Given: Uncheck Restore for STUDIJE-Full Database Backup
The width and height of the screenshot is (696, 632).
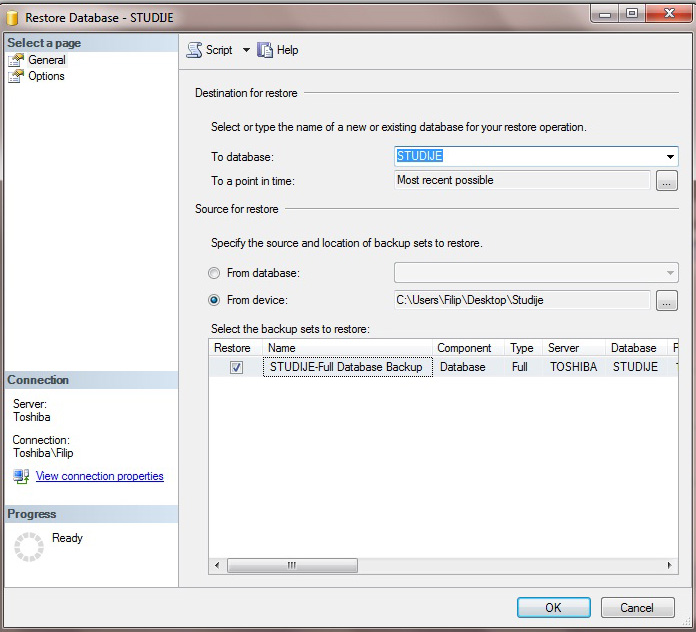Looking at the screenshot, I should coord(236,367).
